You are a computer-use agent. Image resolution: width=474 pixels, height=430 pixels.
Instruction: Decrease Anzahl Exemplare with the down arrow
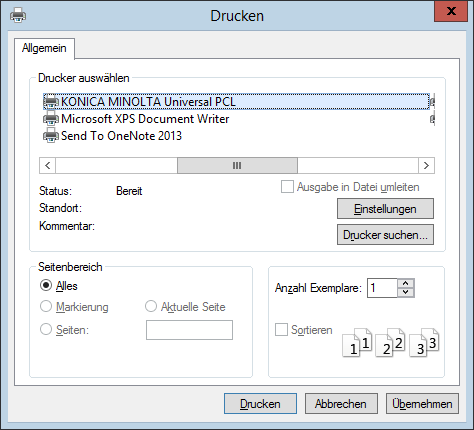pyautogui.click(x=405, y=292)
